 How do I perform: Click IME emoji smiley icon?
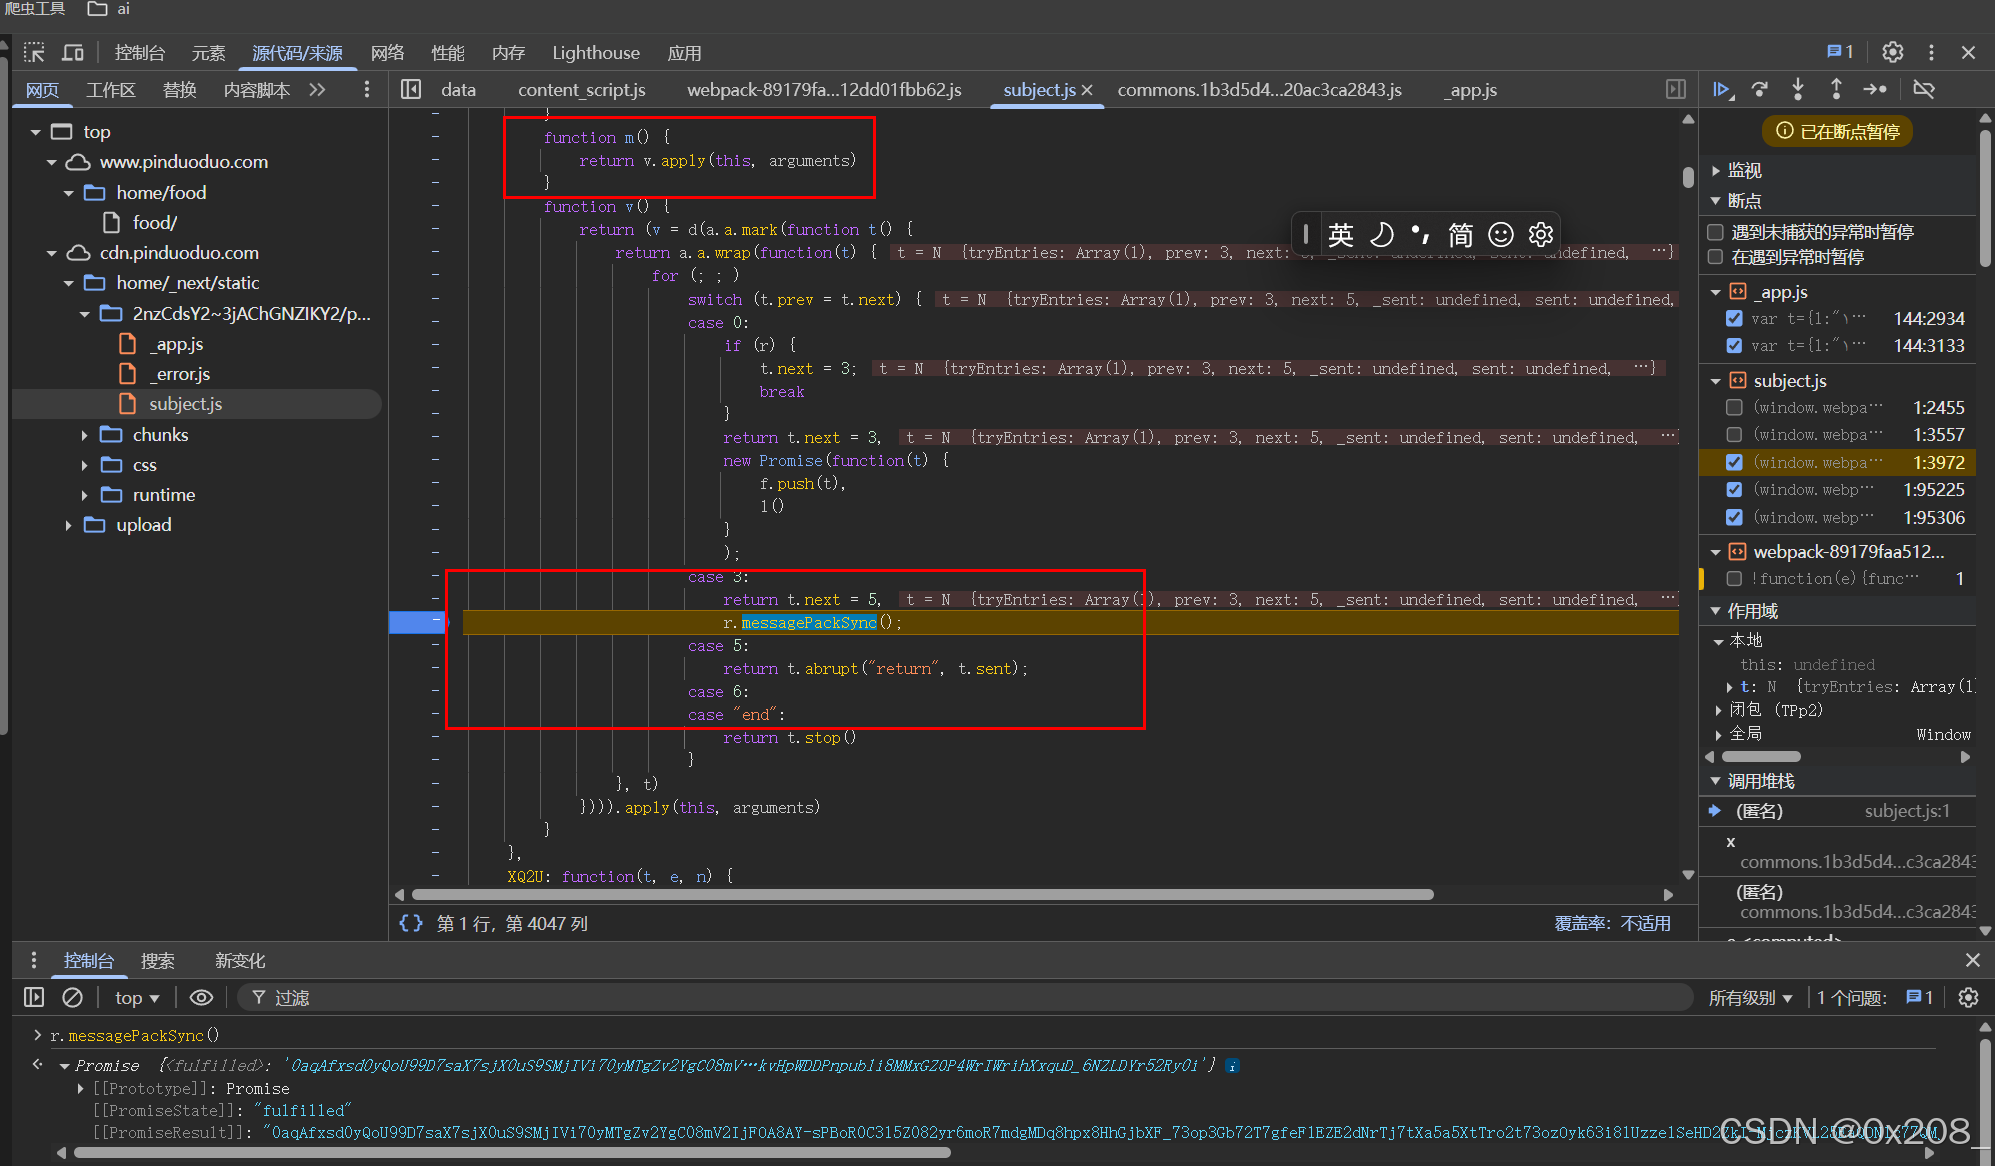click(1501, 234)
